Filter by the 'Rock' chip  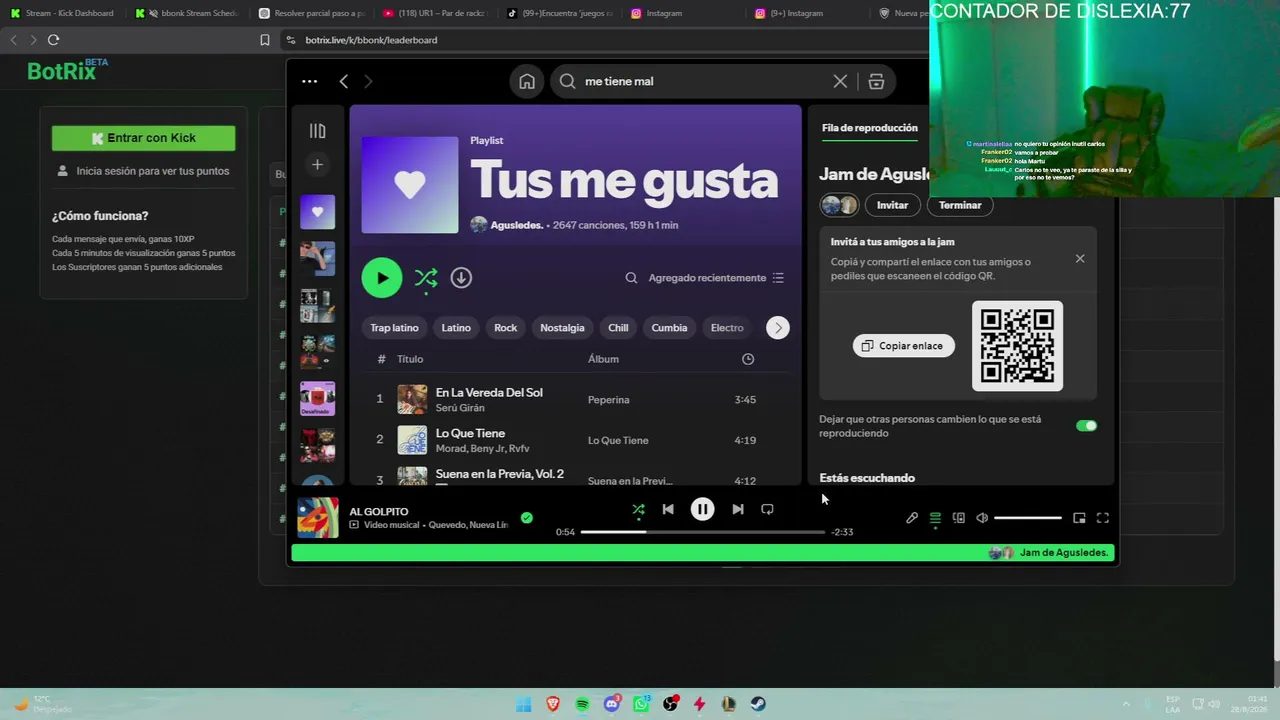pos(506,328)
